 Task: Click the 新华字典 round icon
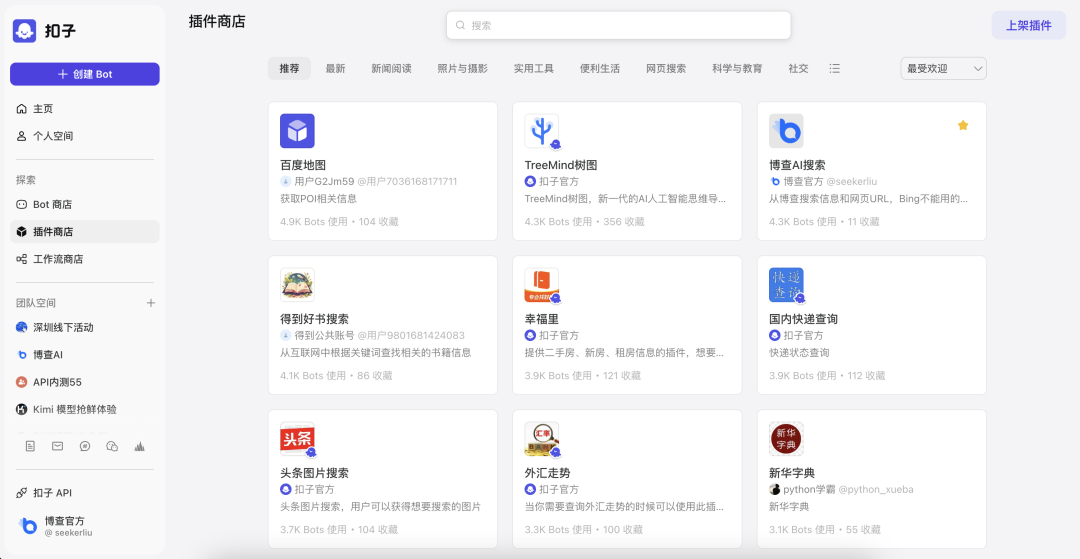[x=786, y=439]
